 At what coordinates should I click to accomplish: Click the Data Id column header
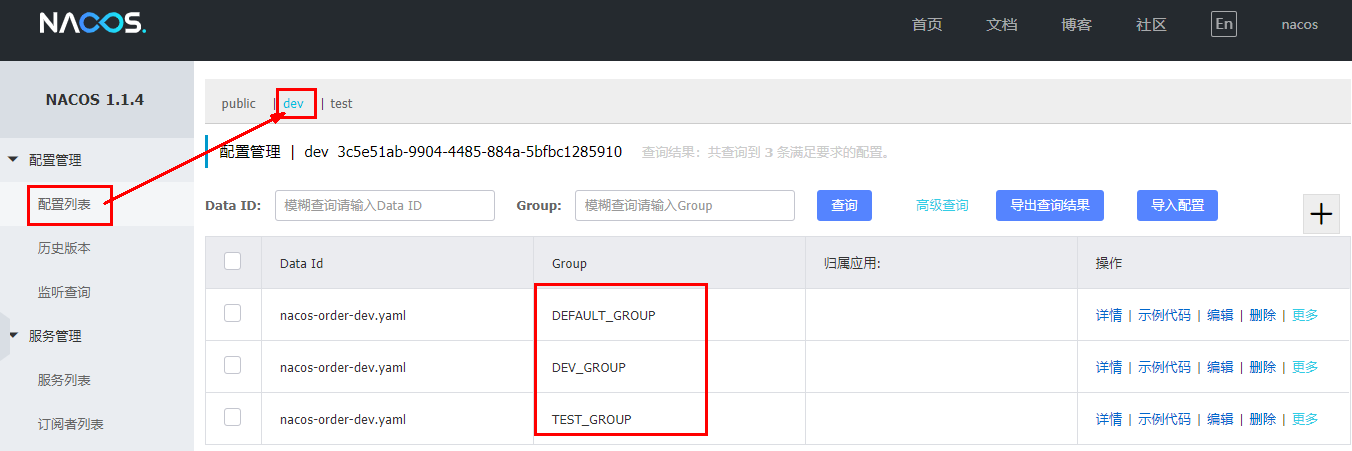click(301, 264)
